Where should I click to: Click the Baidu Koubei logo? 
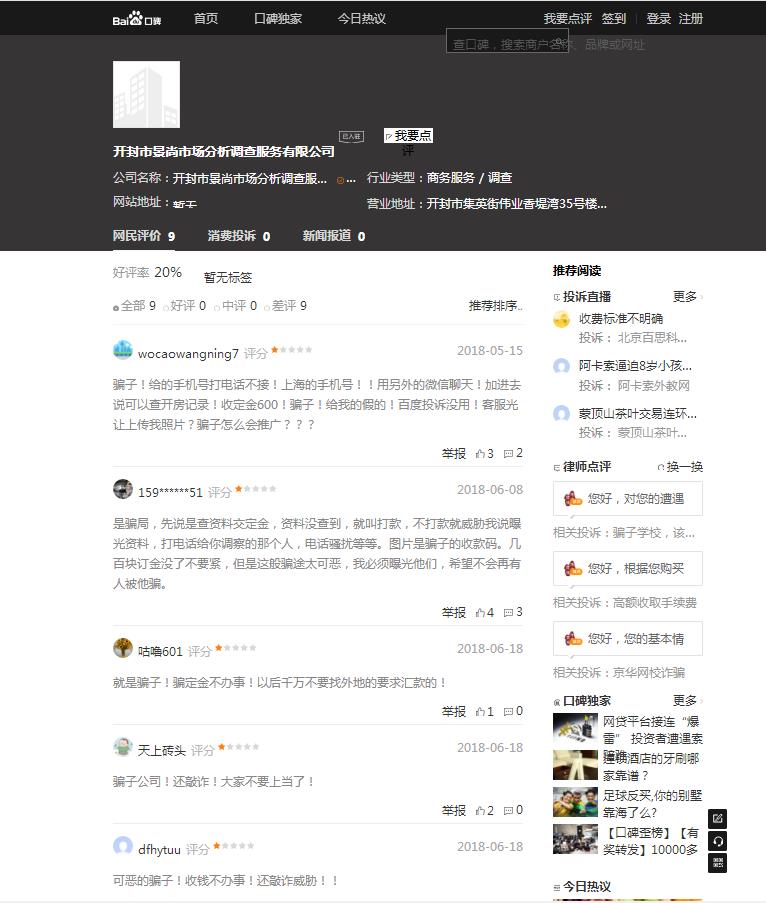pyautogui.click(x=136, y=19)
